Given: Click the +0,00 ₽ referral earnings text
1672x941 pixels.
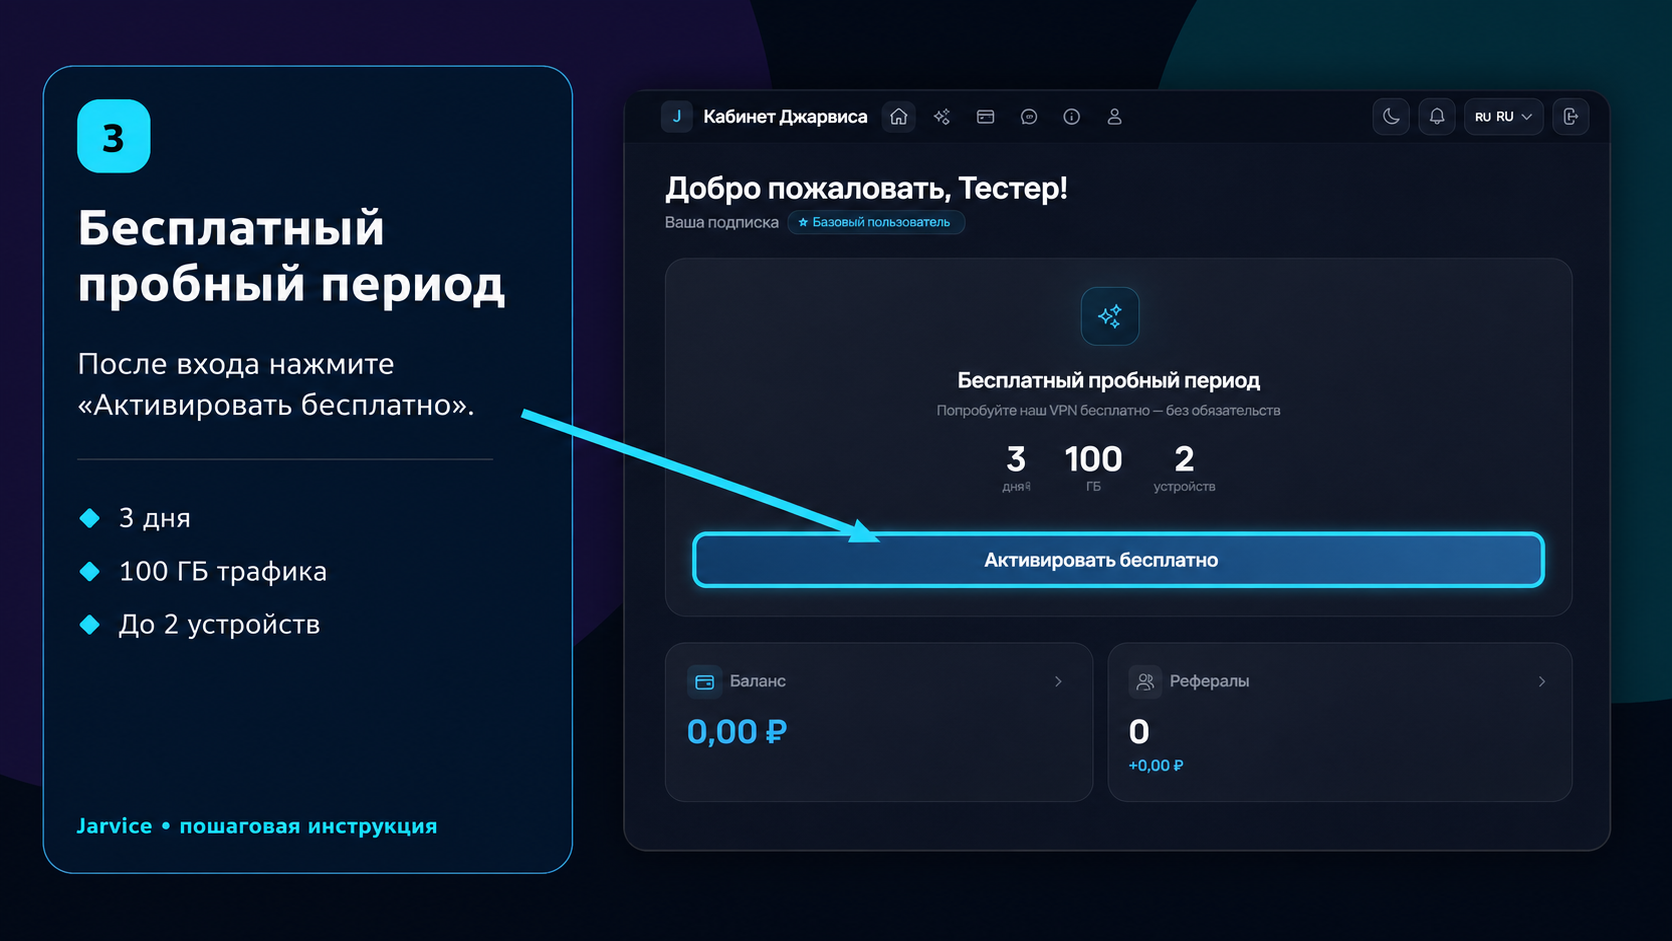Looking at the screenshot, I should tap(1156, 766).
